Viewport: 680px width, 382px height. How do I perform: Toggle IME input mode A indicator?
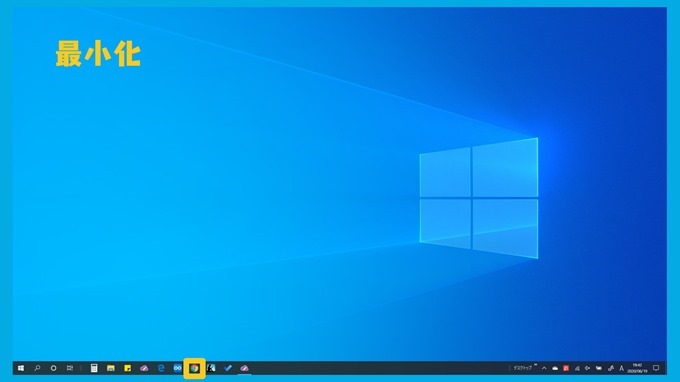(621, 368)
